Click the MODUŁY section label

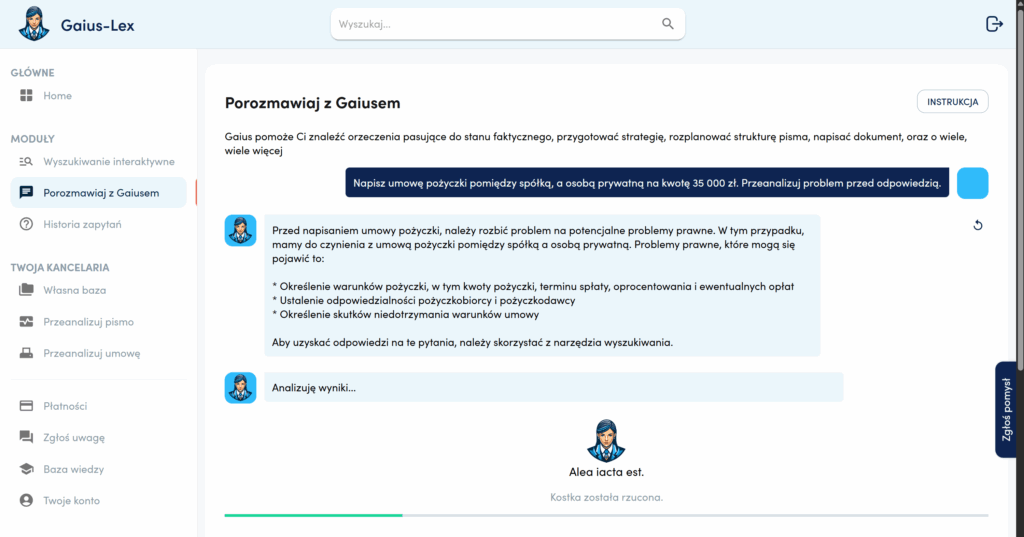(x=32, y=138)
